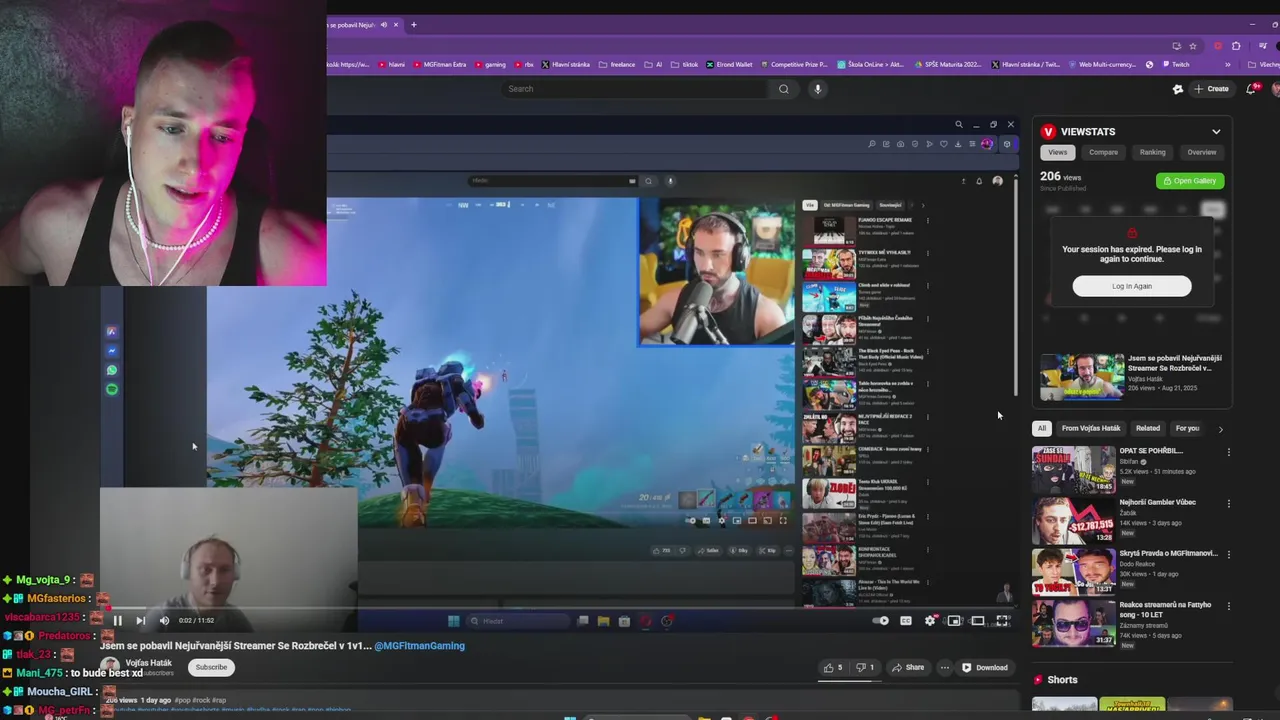The height and width of the screenshot is (720, 1280).
Task: Open YouTube notifications bell
Action: point(1250,89)
